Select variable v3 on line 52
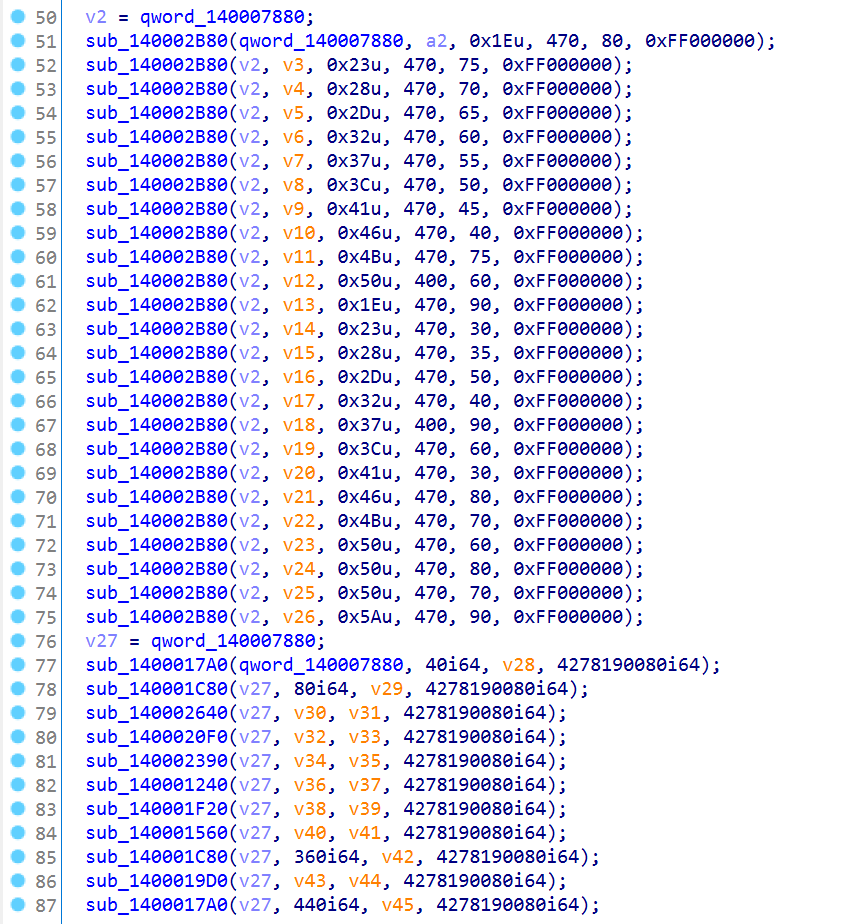 (x=293, y=65)
